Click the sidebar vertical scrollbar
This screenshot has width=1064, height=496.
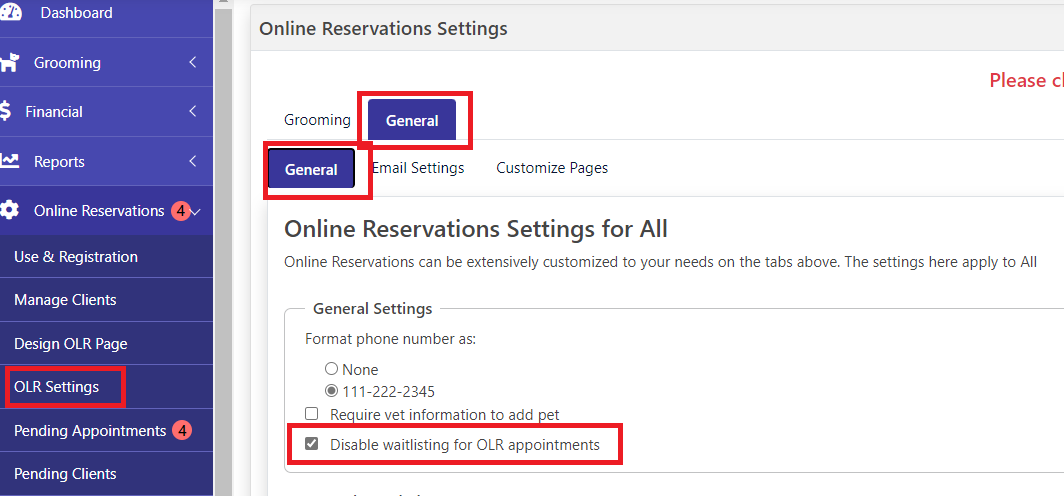point(223,250)
